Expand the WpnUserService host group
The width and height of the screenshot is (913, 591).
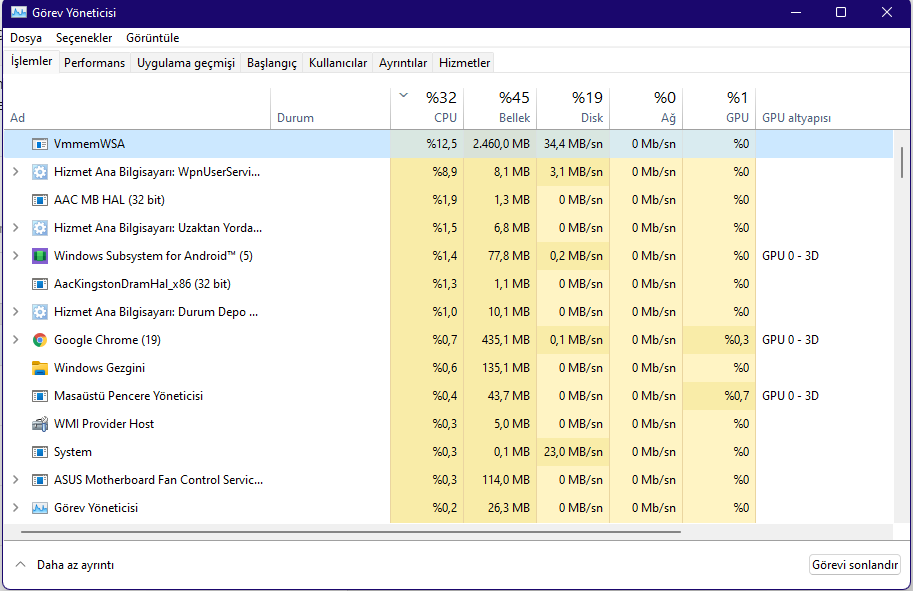click(x=16, y=172)
